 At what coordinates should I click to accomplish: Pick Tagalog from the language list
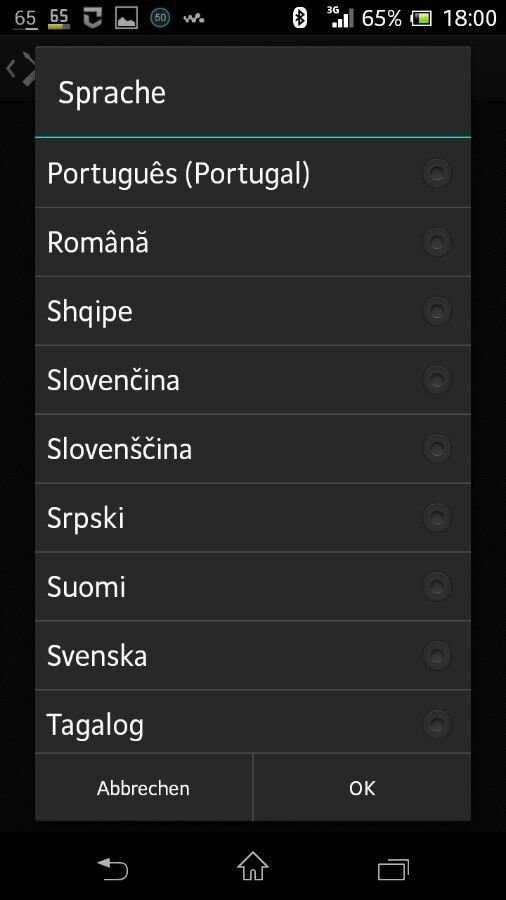(252, 722)
